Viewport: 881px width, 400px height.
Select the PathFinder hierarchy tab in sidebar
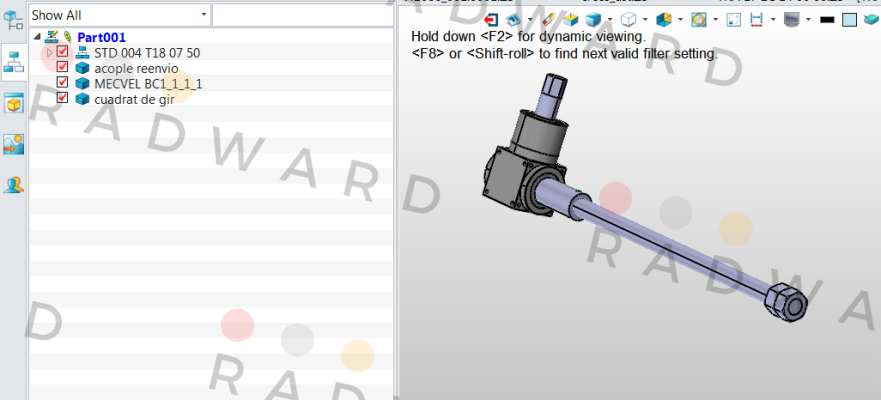coord(13,62)
